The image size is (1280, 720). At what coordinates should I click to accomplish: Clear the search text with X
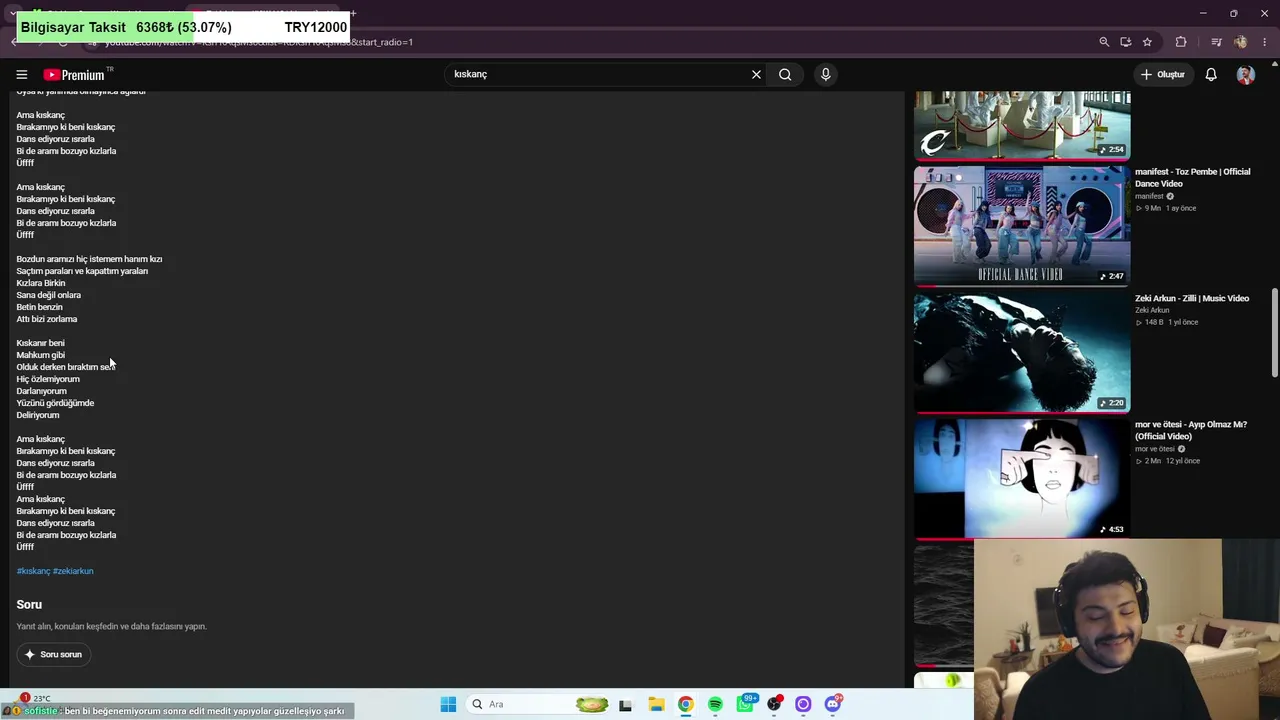[x=756, y=74]
